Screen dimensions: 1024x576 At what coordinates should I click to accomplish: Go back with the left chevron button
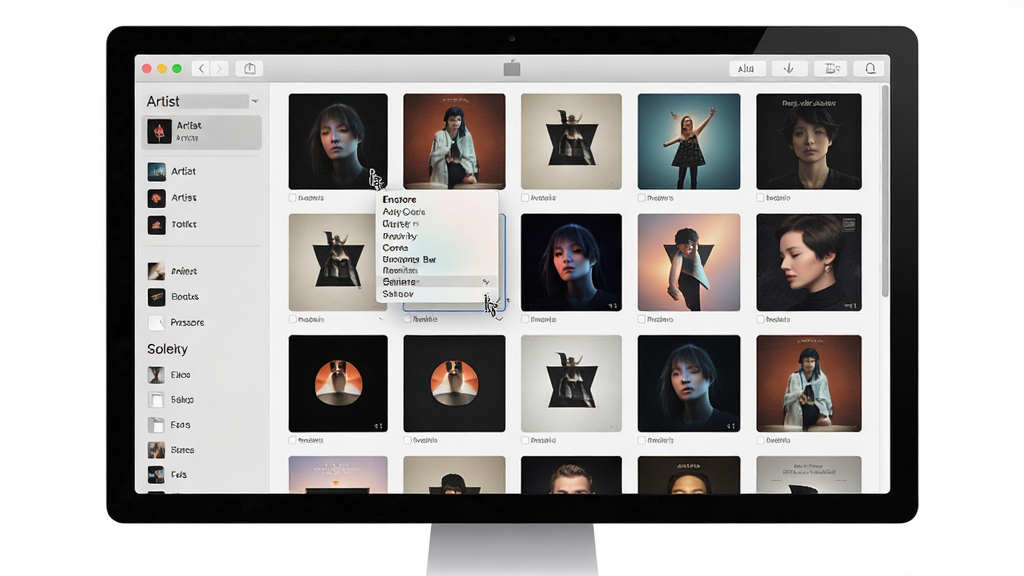(201, 69)
